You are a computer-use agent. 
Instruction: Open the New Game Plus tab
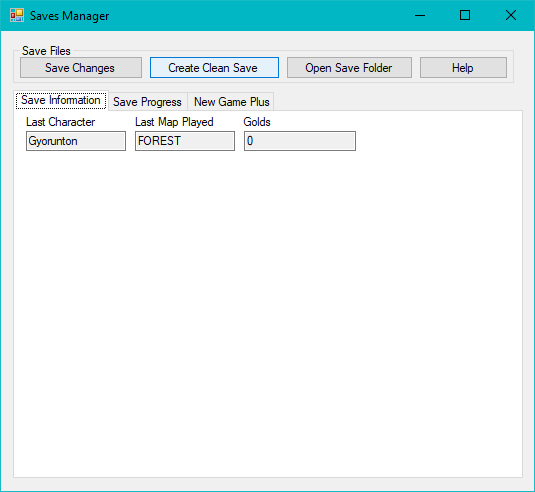click(x=231, y=102)
